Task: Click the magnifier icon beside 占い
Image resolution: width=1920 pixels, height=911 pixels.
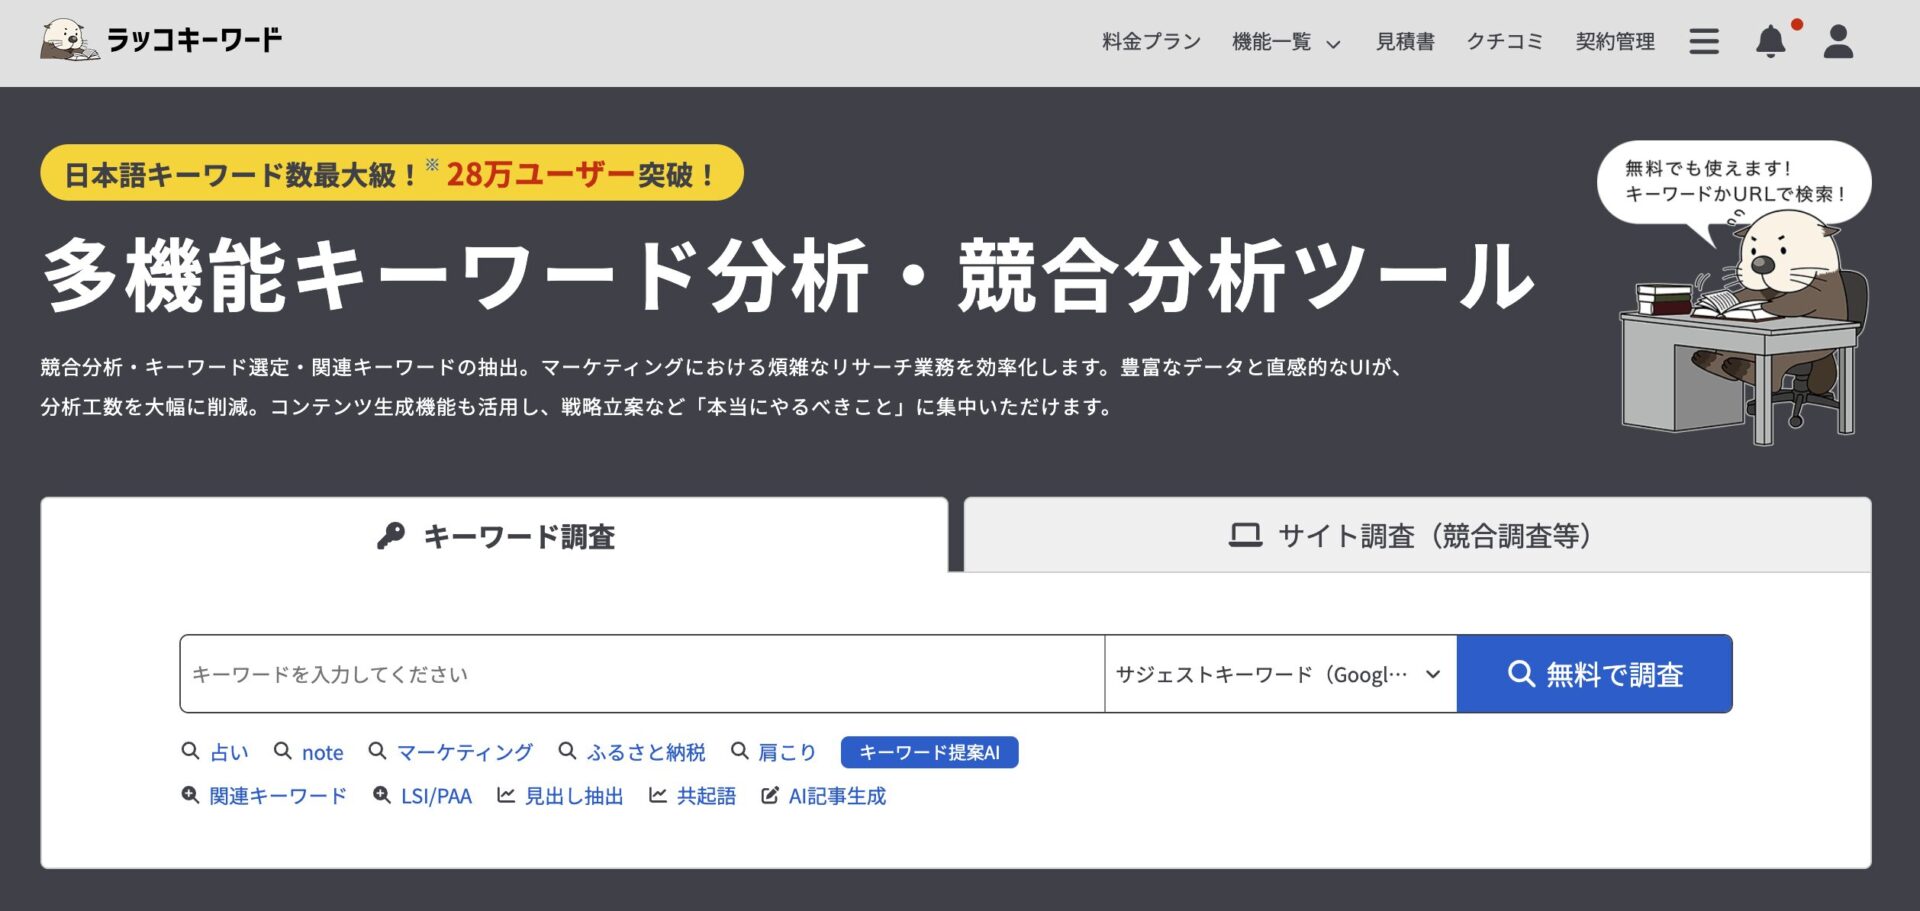Action: point(190,751)
